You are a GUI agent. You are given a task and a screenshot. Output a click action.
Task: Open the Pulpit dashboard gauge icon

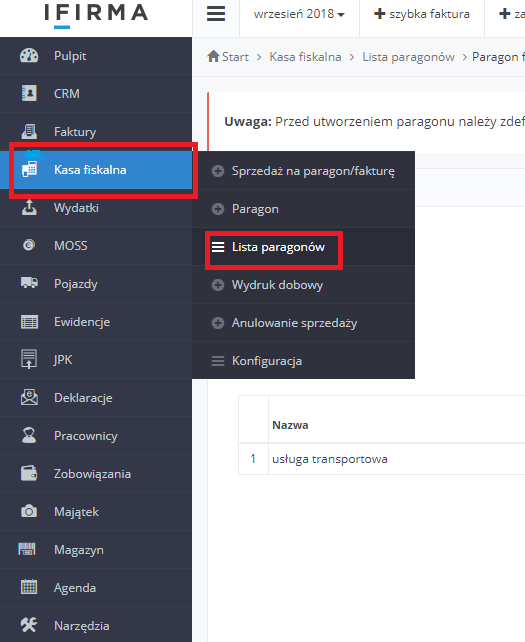coord(29,56)
